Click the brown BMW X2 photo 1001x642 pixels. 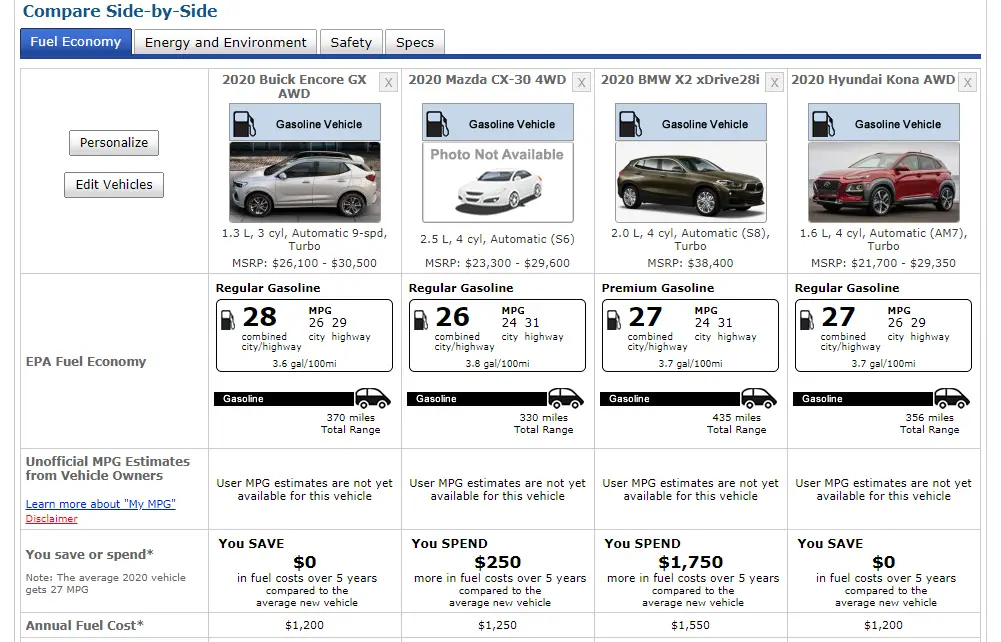(x=691, y=182)
